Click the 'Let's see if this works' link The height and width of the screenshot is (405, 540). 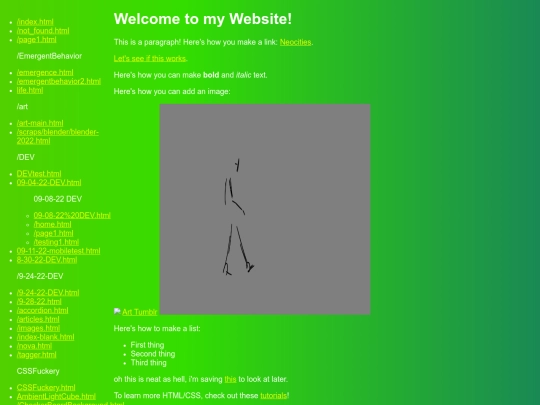[x=150, y=59]
